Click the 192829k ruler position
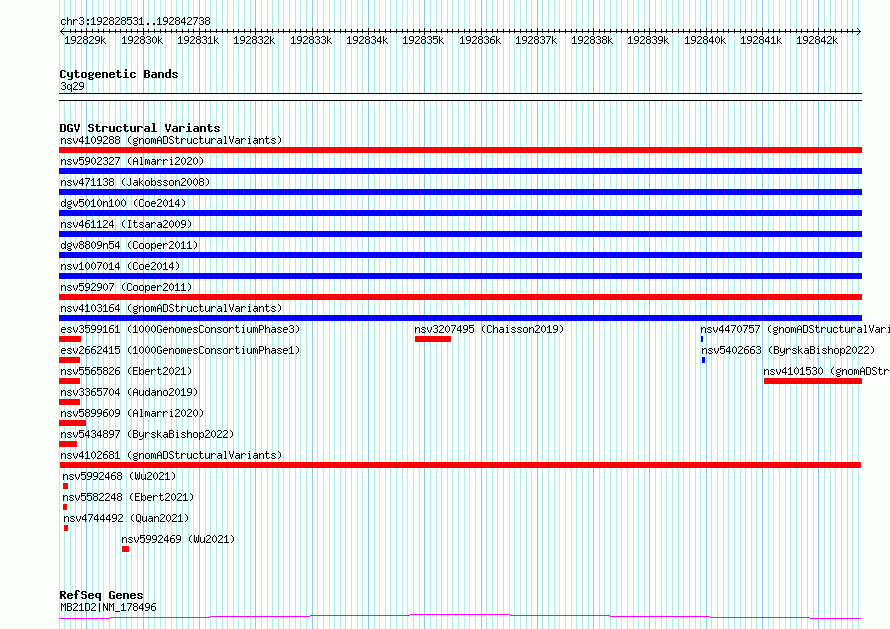The height and width of the screenshot is (629, 890). point(85,40)
